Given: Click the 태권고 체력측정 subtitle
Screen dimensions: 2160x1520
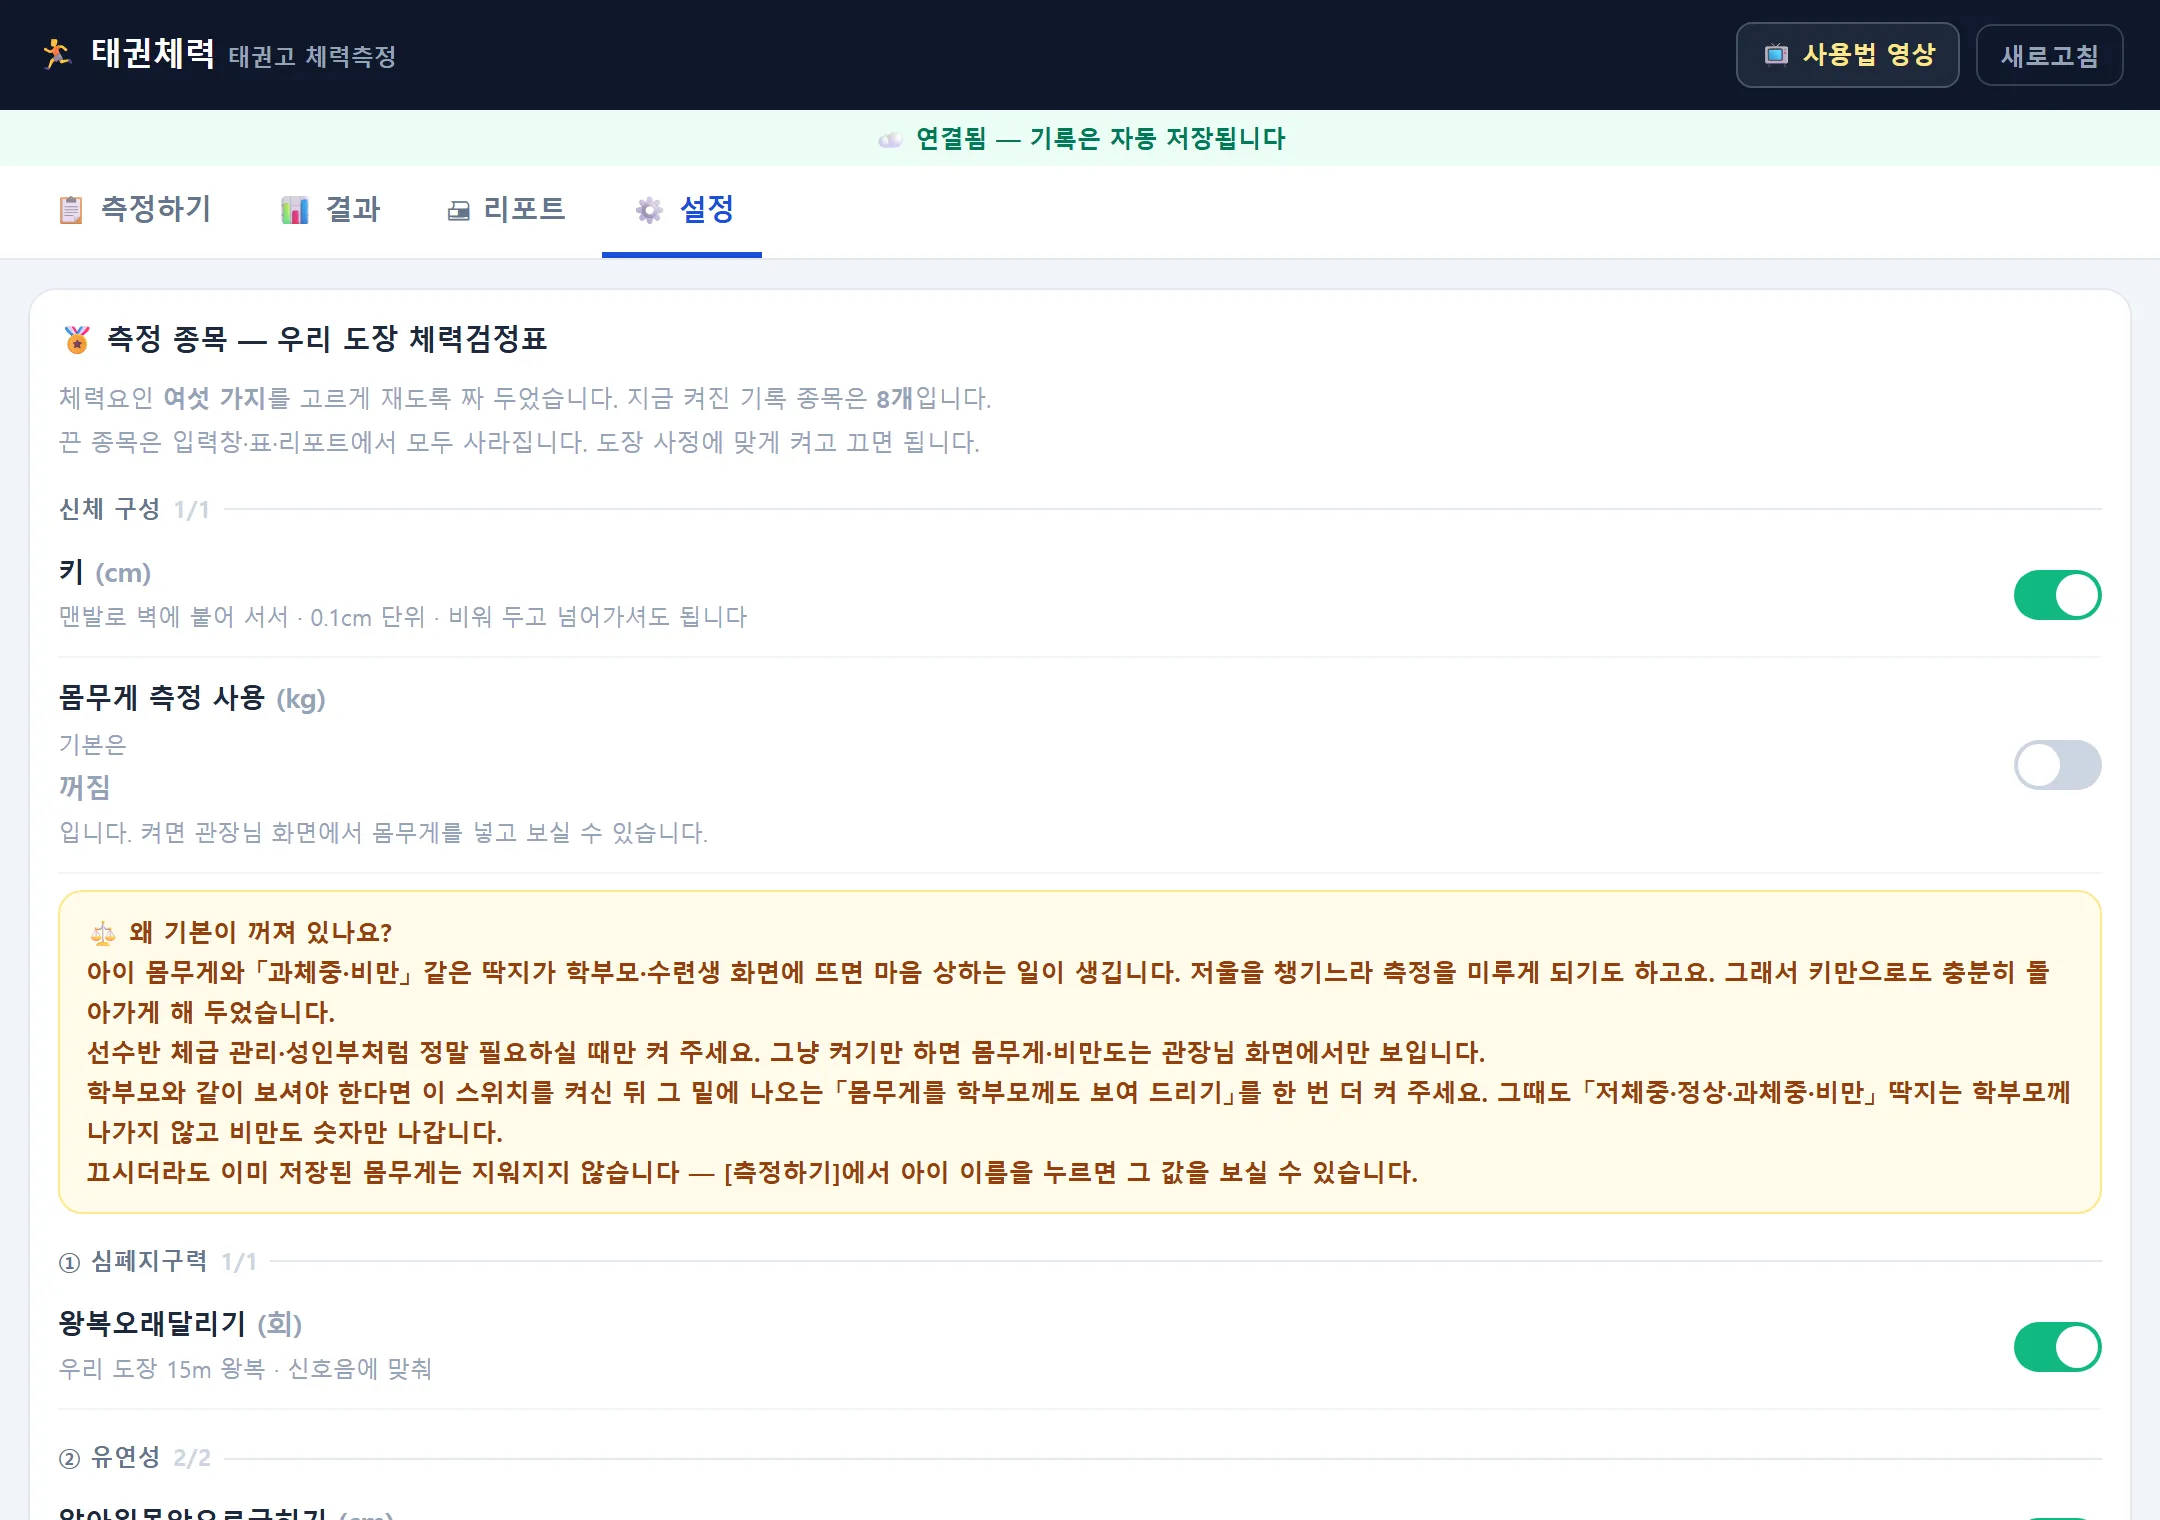Looking at the screenshot, I should (x=312, y=57).
